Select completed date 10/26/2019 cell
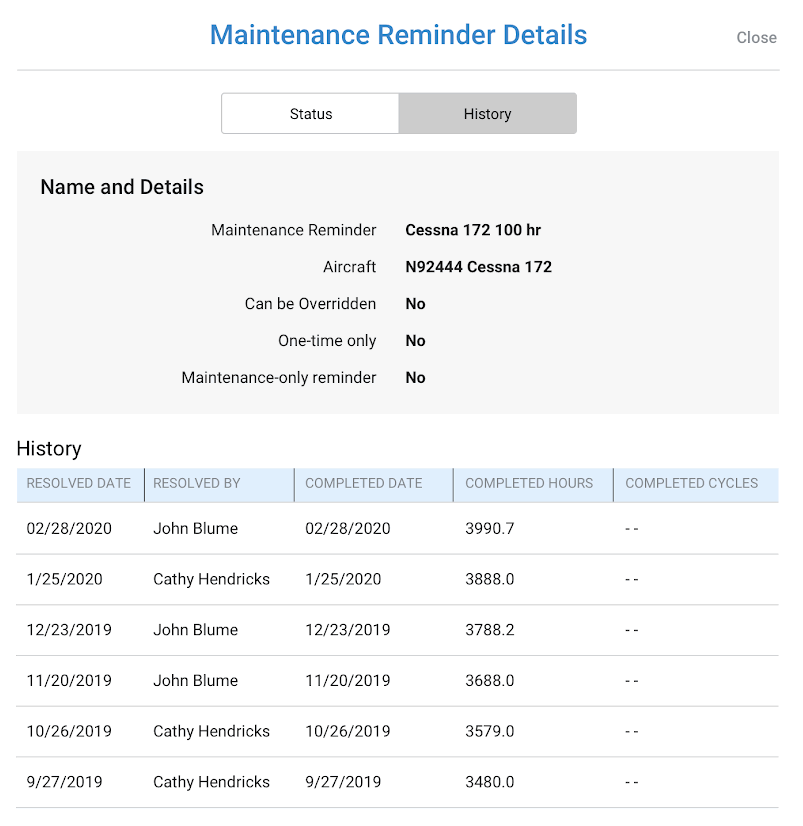Image resolution: width=803 pixels, height=826 pixels. pos(348,731)
